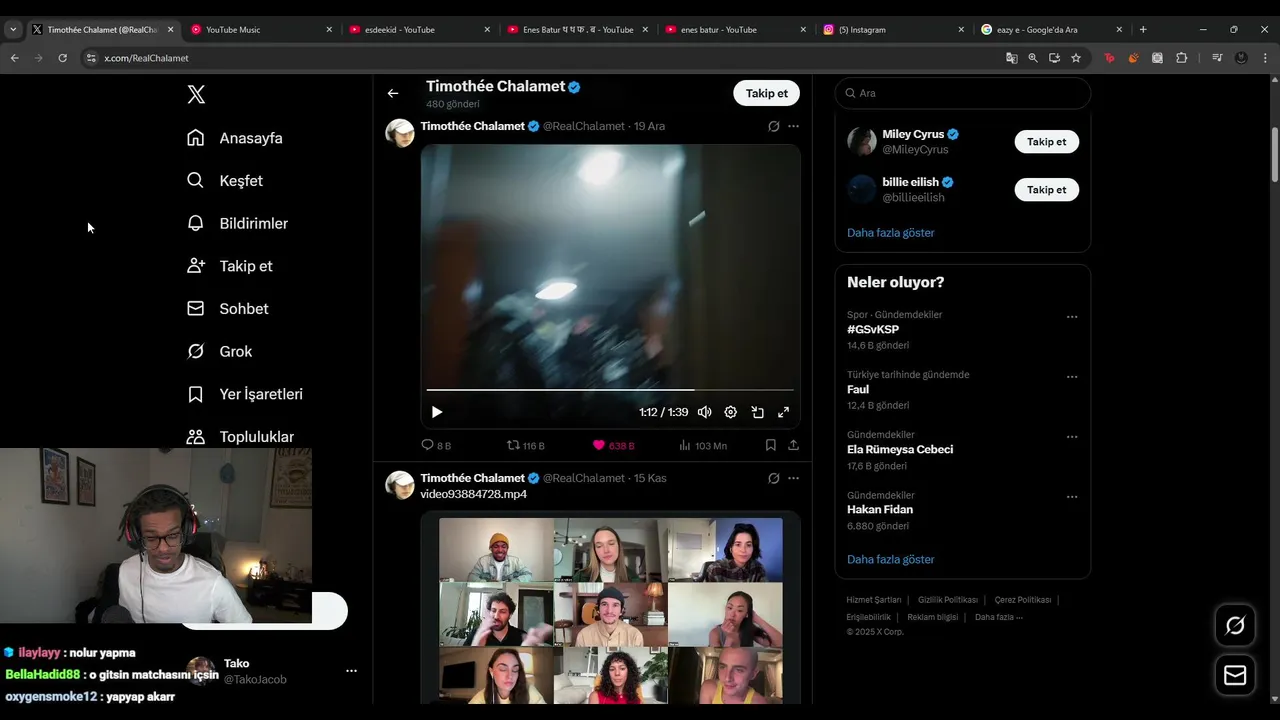Click Daha fazla göster under suggestions

pos(890,233)
